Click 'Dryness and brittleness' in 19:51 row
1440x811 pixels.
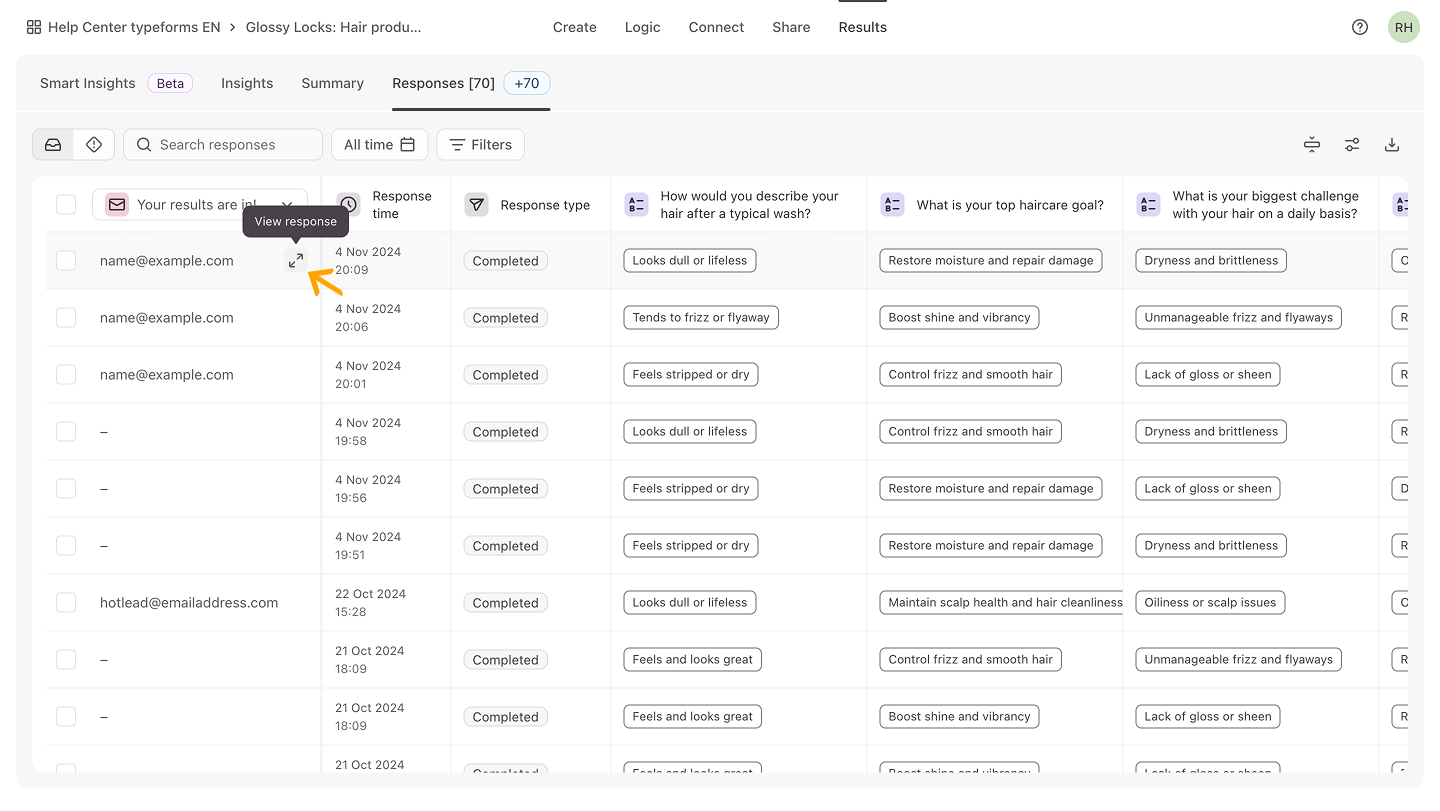point(1211,546)
